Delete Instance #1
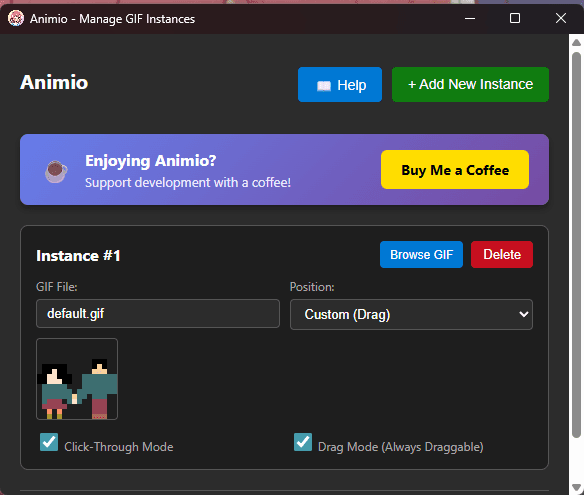The width and height of the screenshot is (584, 495). click(502, 254)
